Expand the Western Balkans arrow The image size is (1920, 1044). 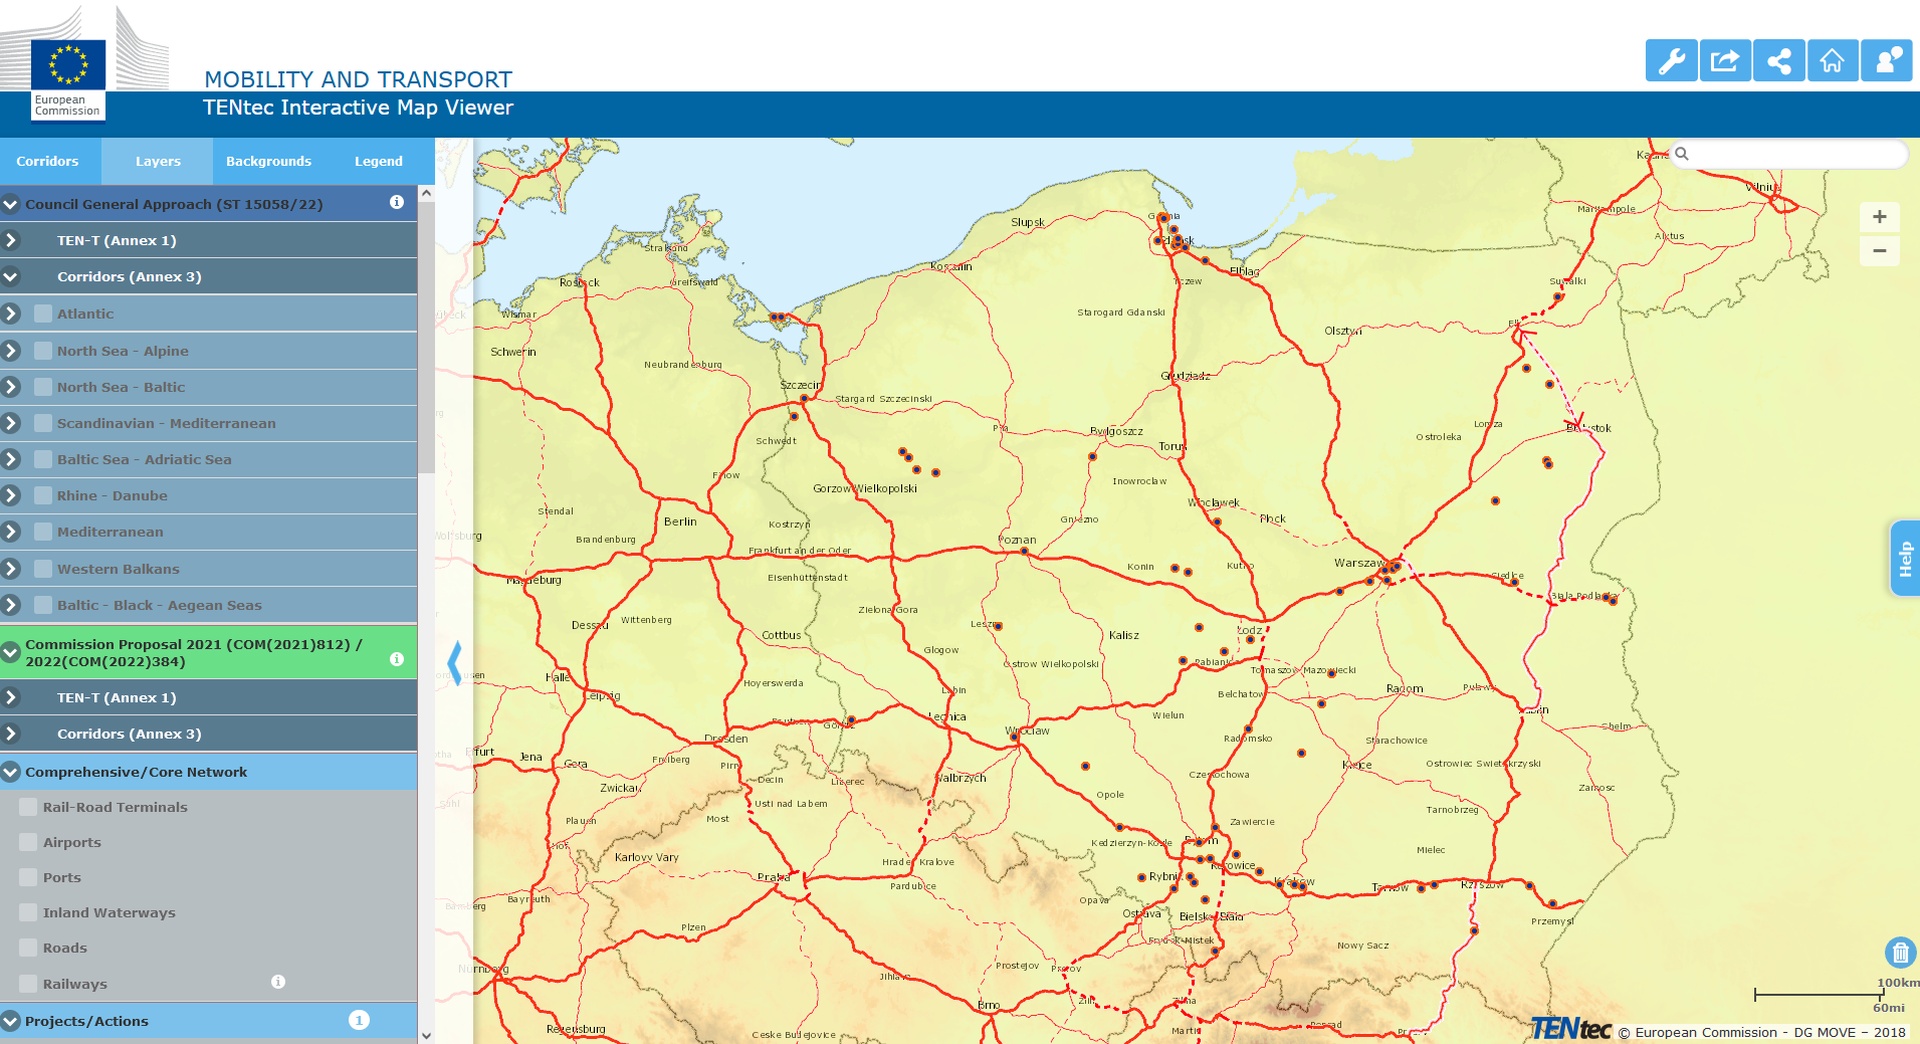(x=11, y=568)
